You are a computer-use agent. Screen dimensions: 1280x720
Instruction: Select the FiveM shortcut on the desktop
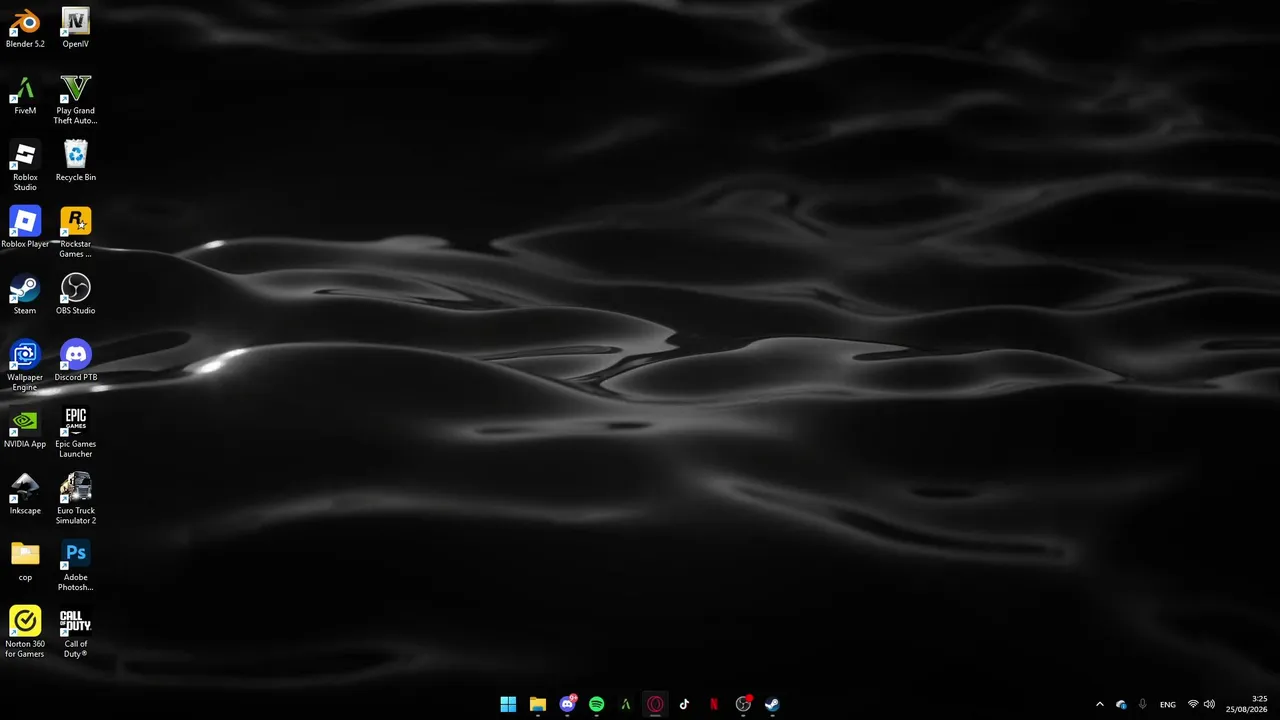point(25,95)
